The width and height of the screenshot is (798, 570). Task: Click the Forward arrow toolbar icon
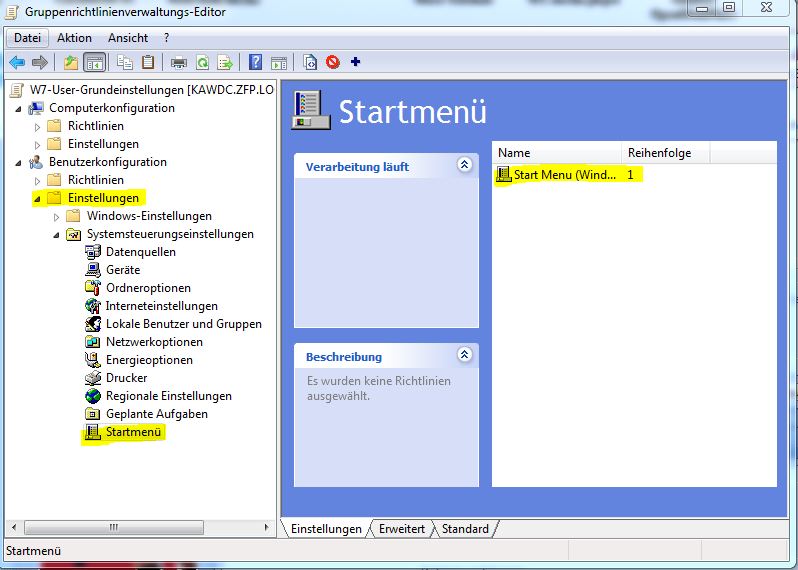tap(40, 63)
